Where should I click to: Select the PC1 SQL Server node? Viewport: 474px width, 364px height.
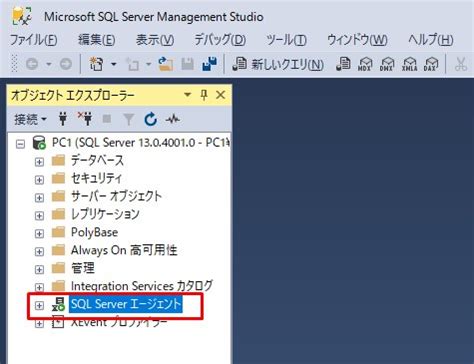point(141,143)
